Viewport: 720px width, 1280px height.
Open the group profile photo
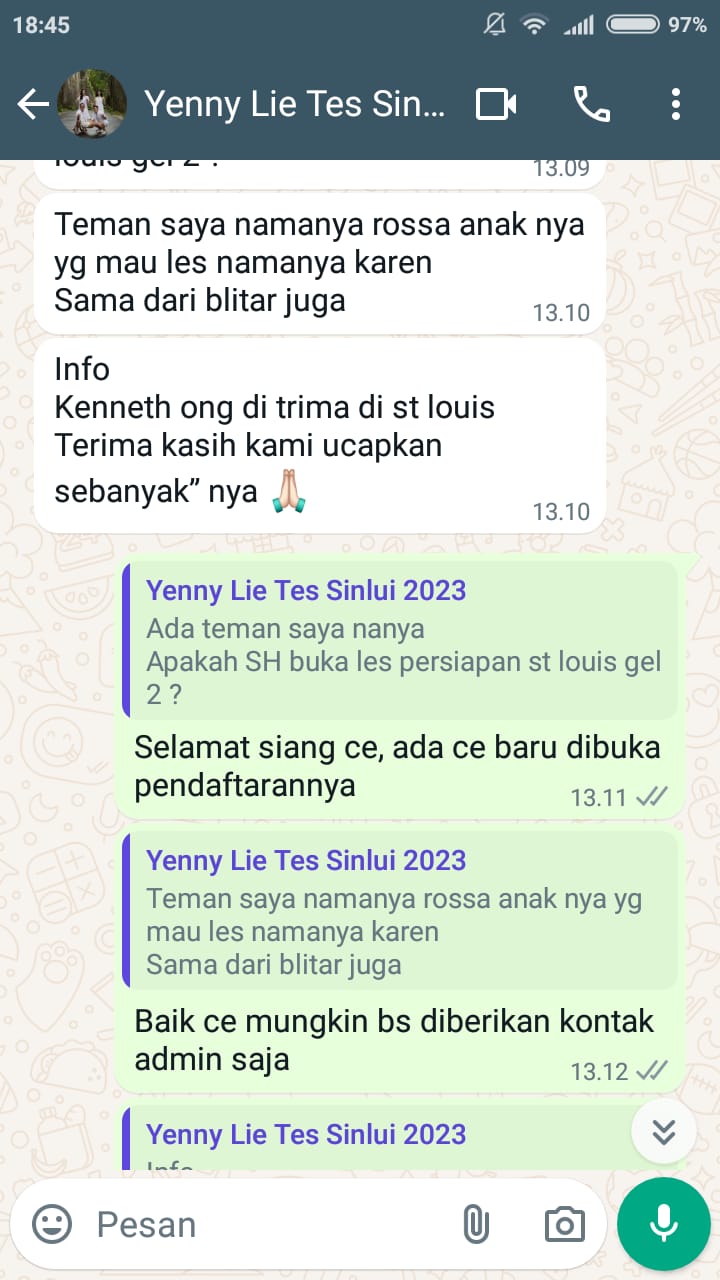pyautogui.click(x=92, y=104)
